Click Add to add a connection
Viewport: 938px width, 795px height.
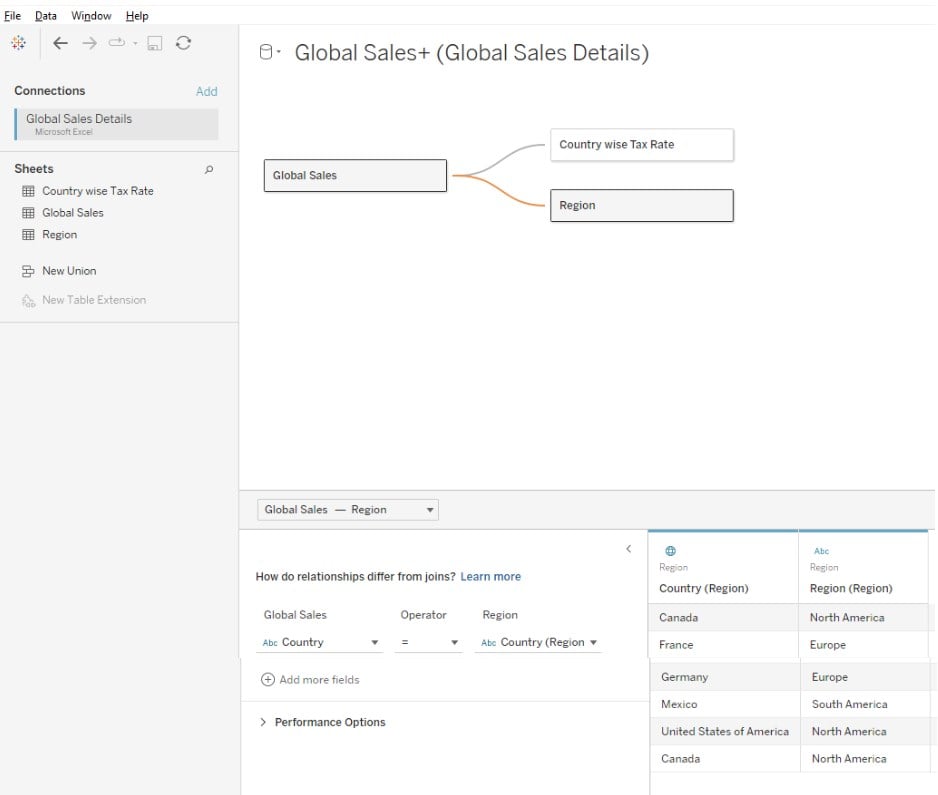point(206,92)
